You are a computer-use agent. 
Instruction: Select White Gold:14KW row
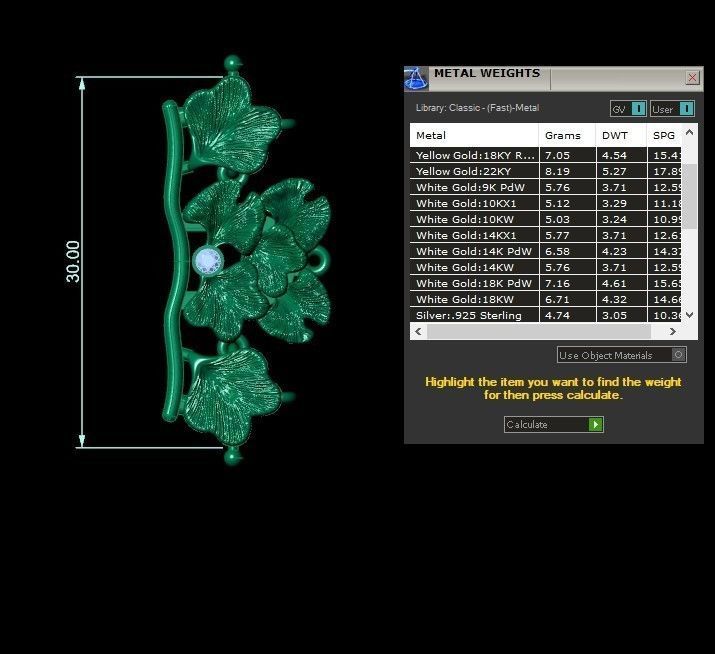pyautogui.click(x=546, y=267)
